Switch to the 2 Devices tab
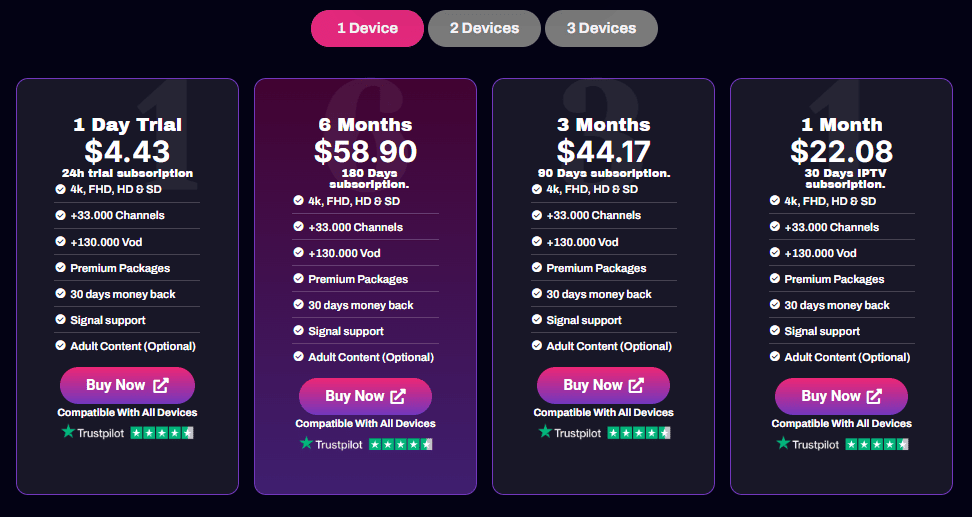 pos(484,28)
